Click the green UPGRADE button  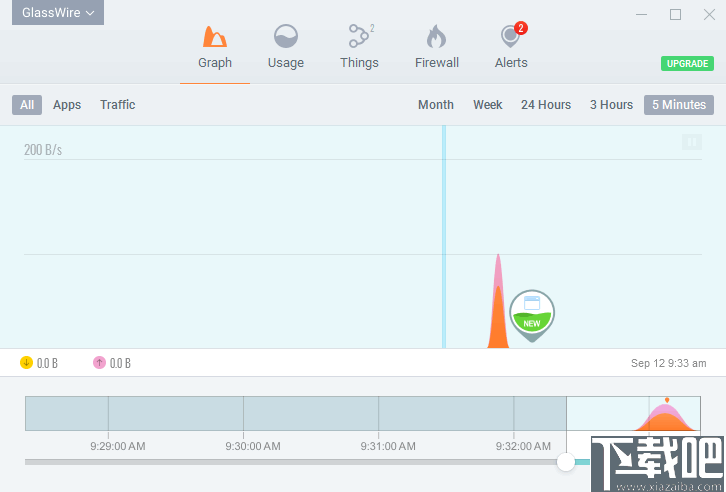[x=687, y=63]
